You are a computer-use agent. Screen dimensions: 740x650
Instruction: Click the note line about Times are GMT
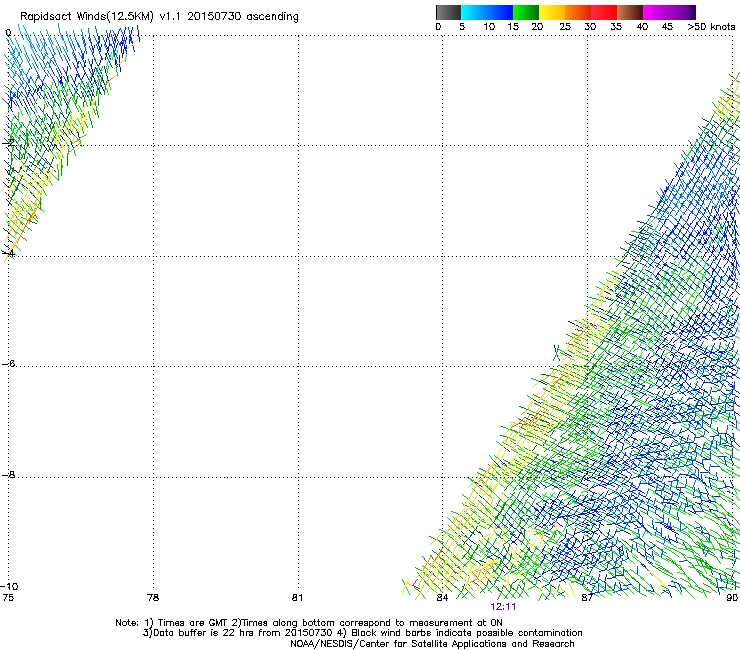pyautogui.click(x=309, y=623)
